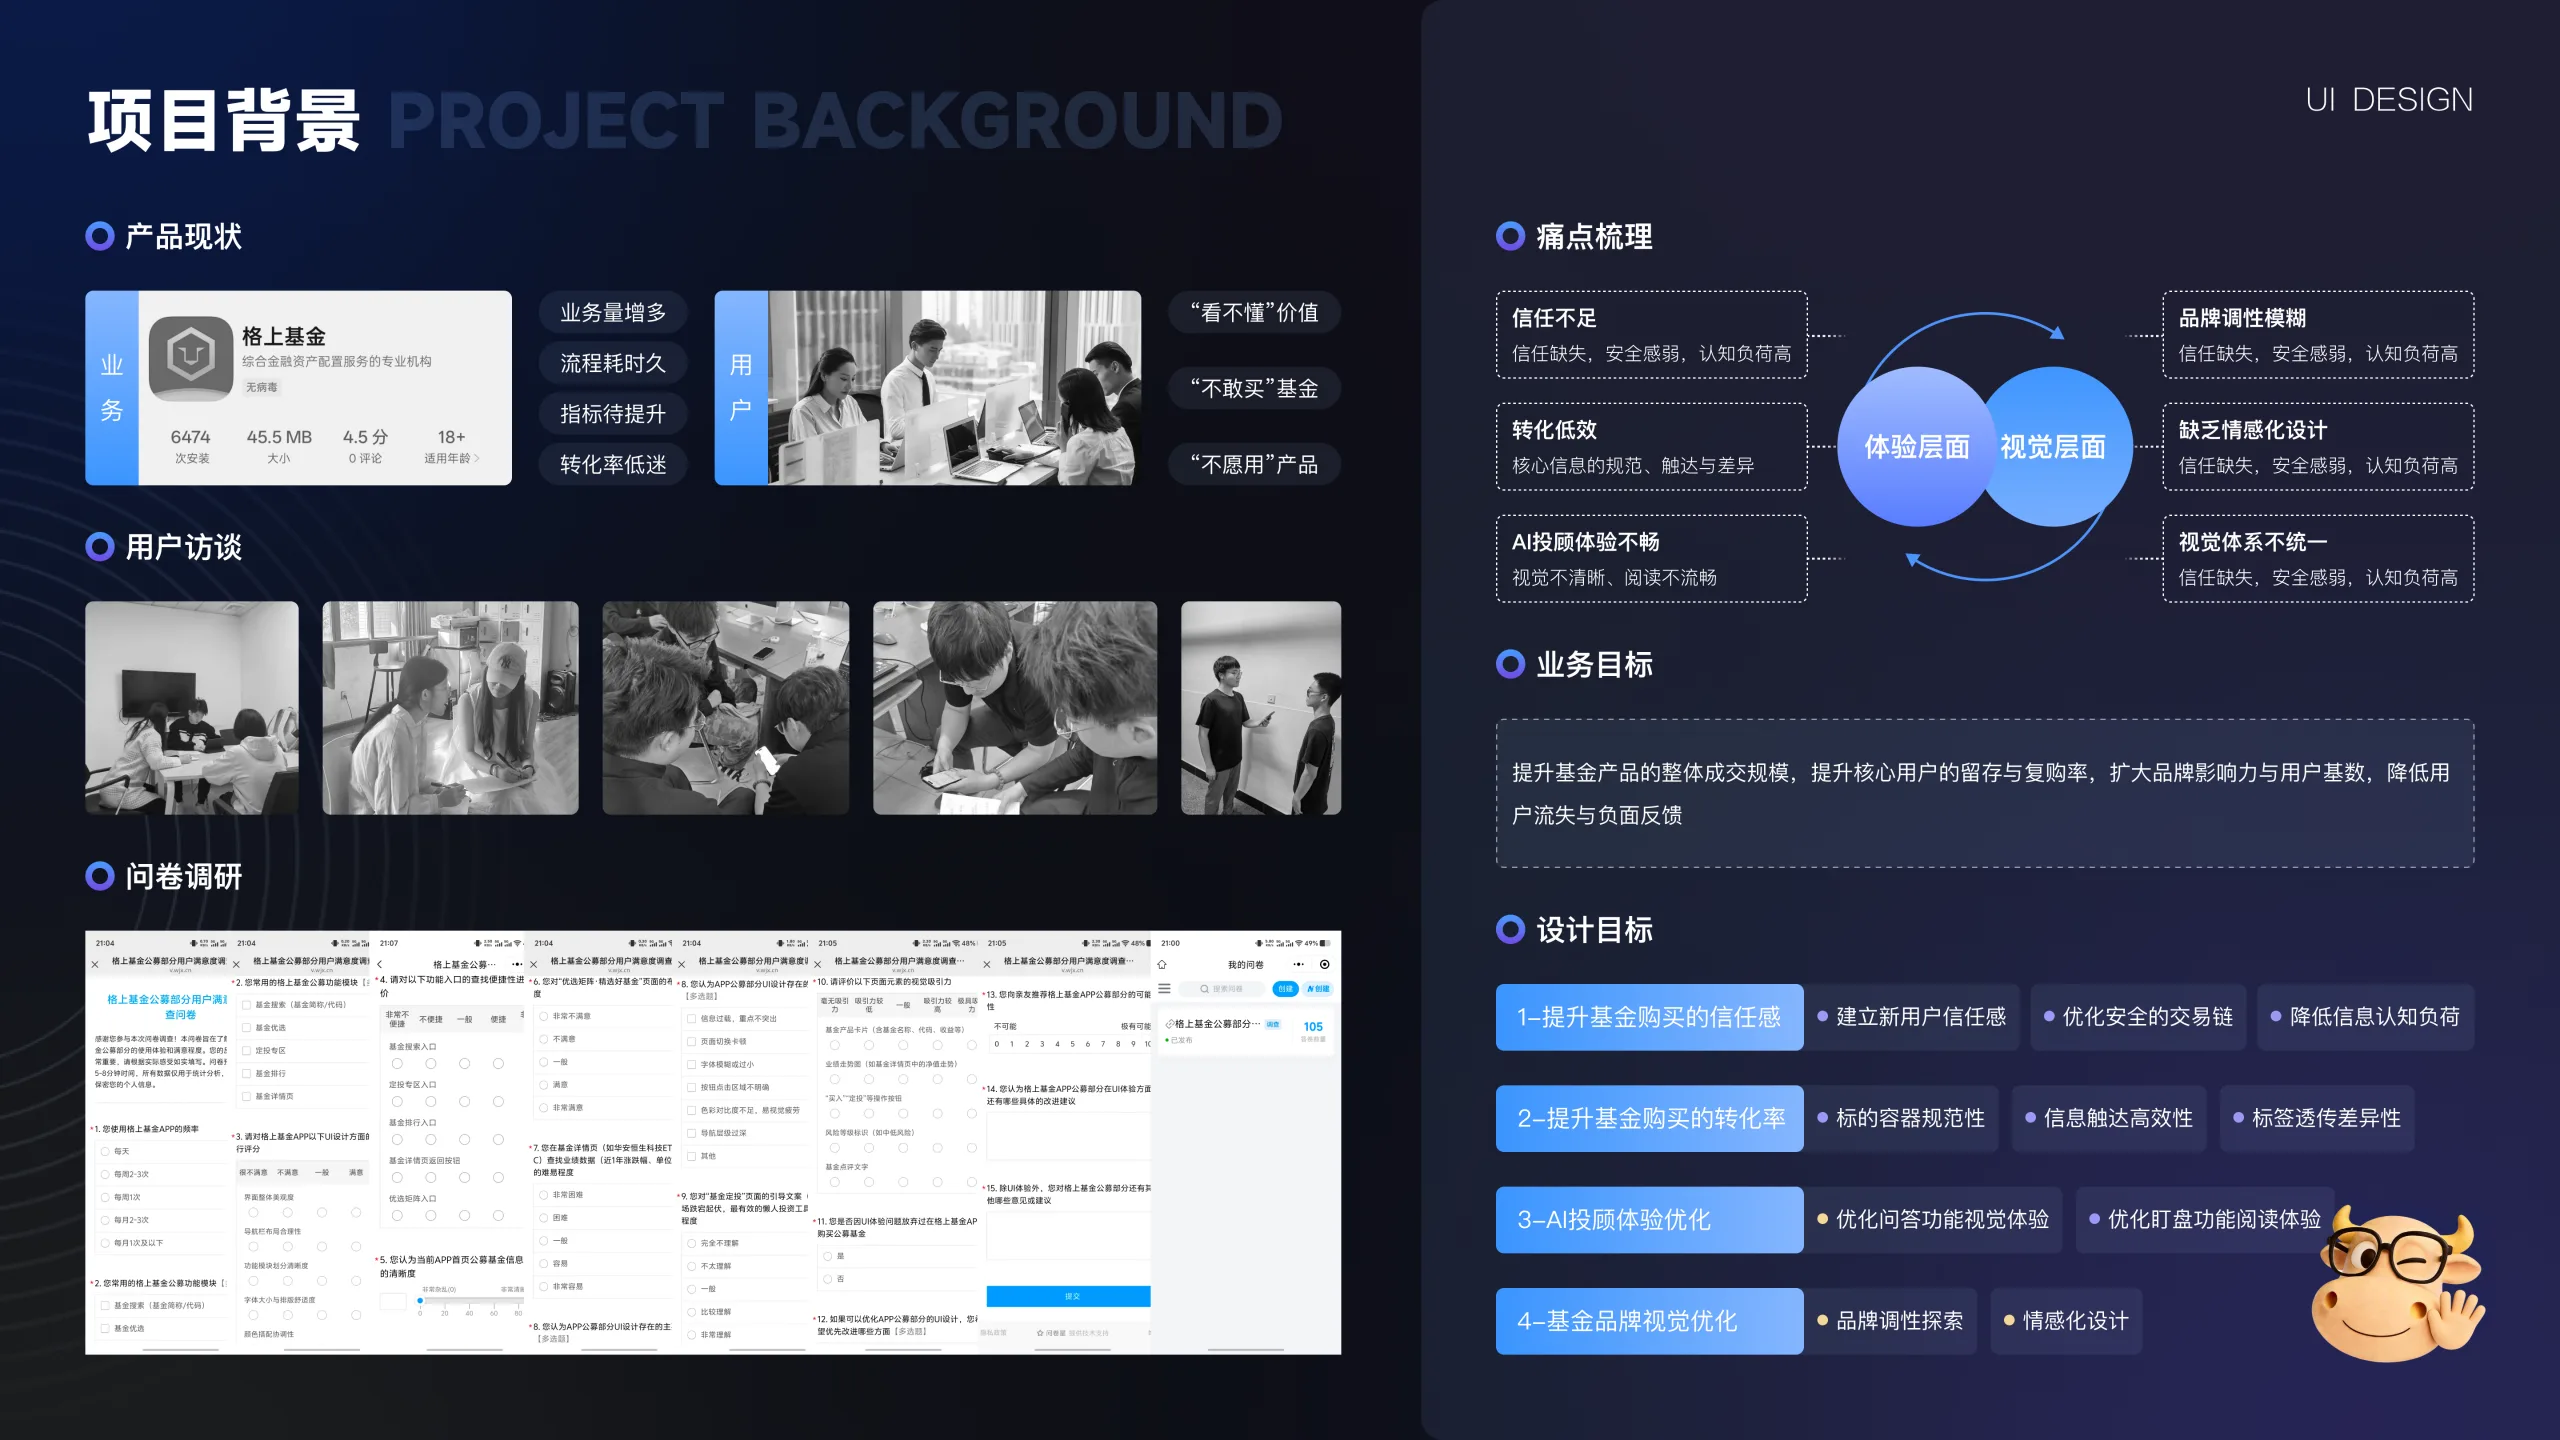Viewport: 2560px width, 1440px height.
Task: Select 5 on the 0–10 recommendation scale
Action: tap(1072, 1044)
